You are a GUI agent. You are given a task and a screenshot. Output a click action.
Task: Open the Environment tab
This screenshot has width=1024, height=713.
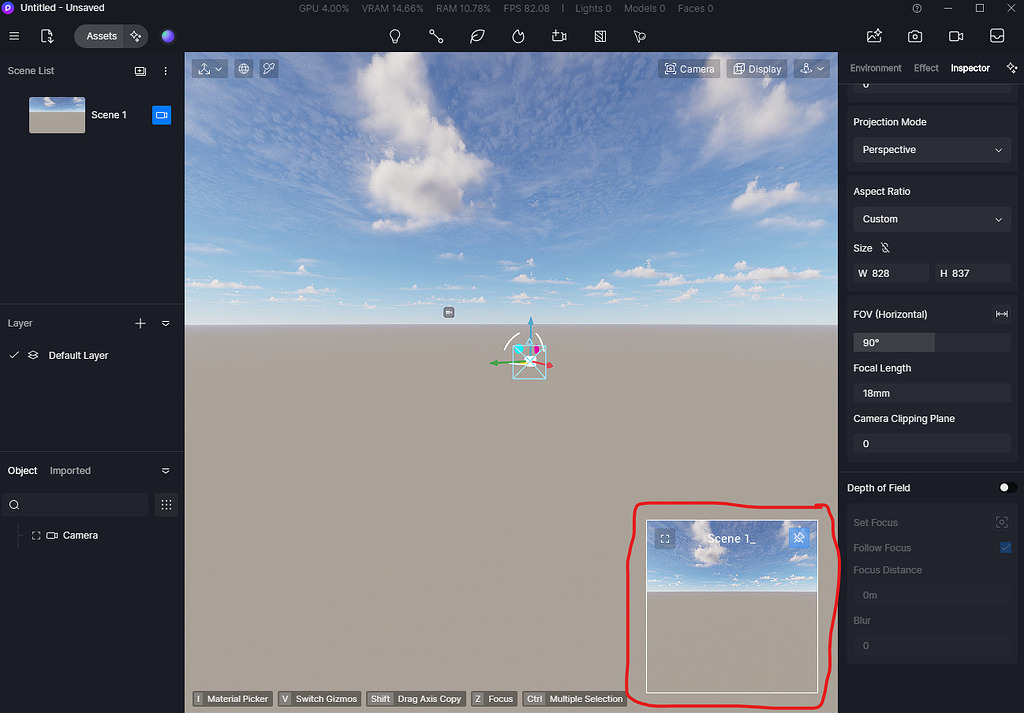tap(875, 68)
